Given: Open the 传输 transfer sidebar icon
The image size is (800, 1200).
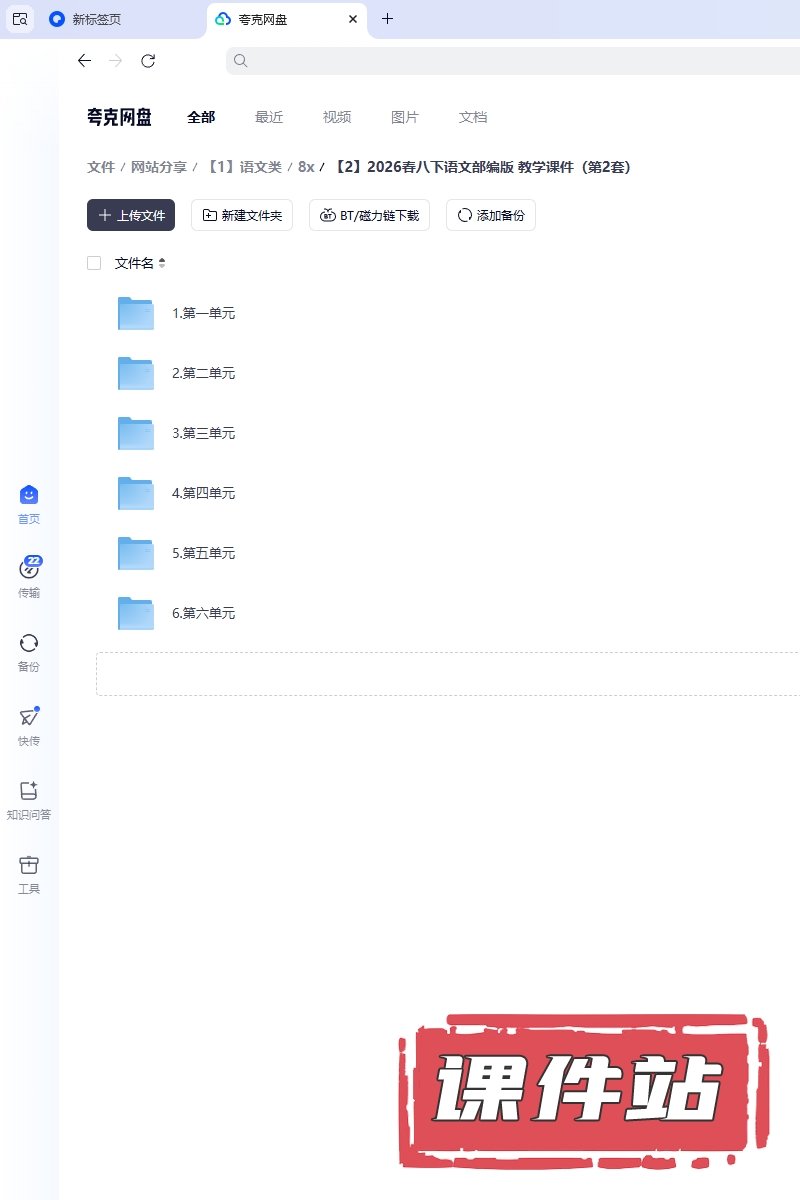Looking at the screenshot, I should (x=29, y=569).
